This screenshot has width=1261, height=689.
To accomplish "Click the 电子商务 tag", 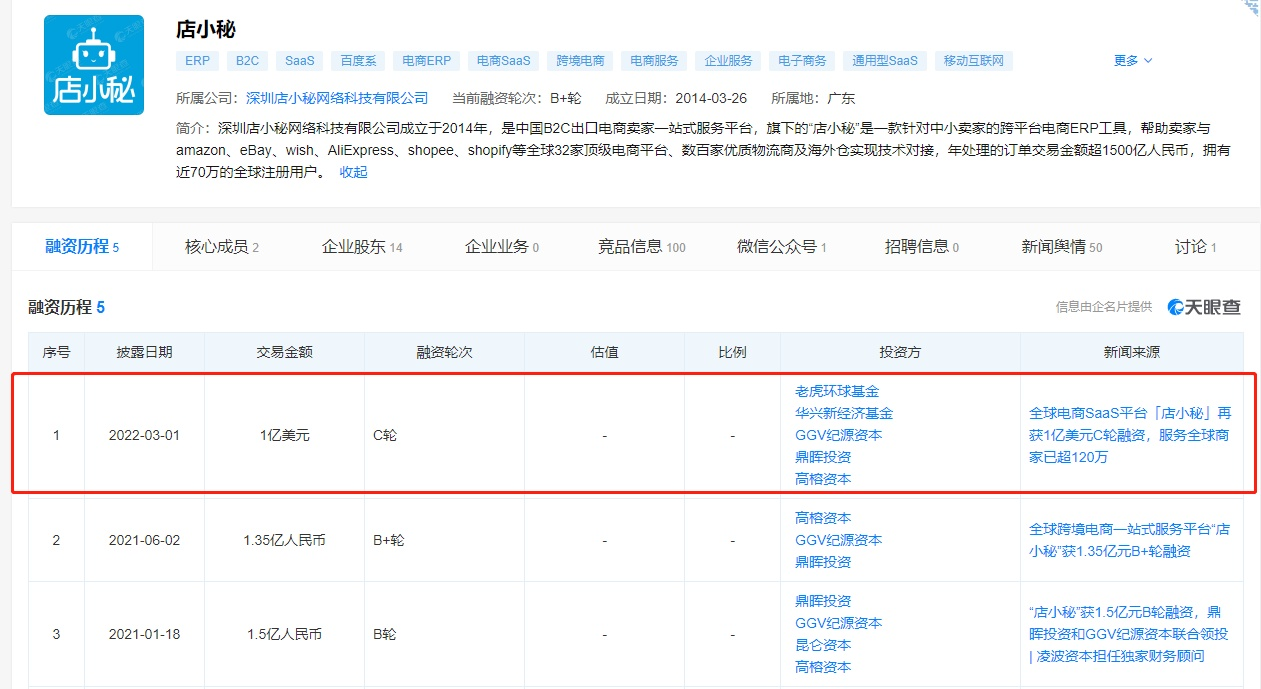I will [802, 61].
